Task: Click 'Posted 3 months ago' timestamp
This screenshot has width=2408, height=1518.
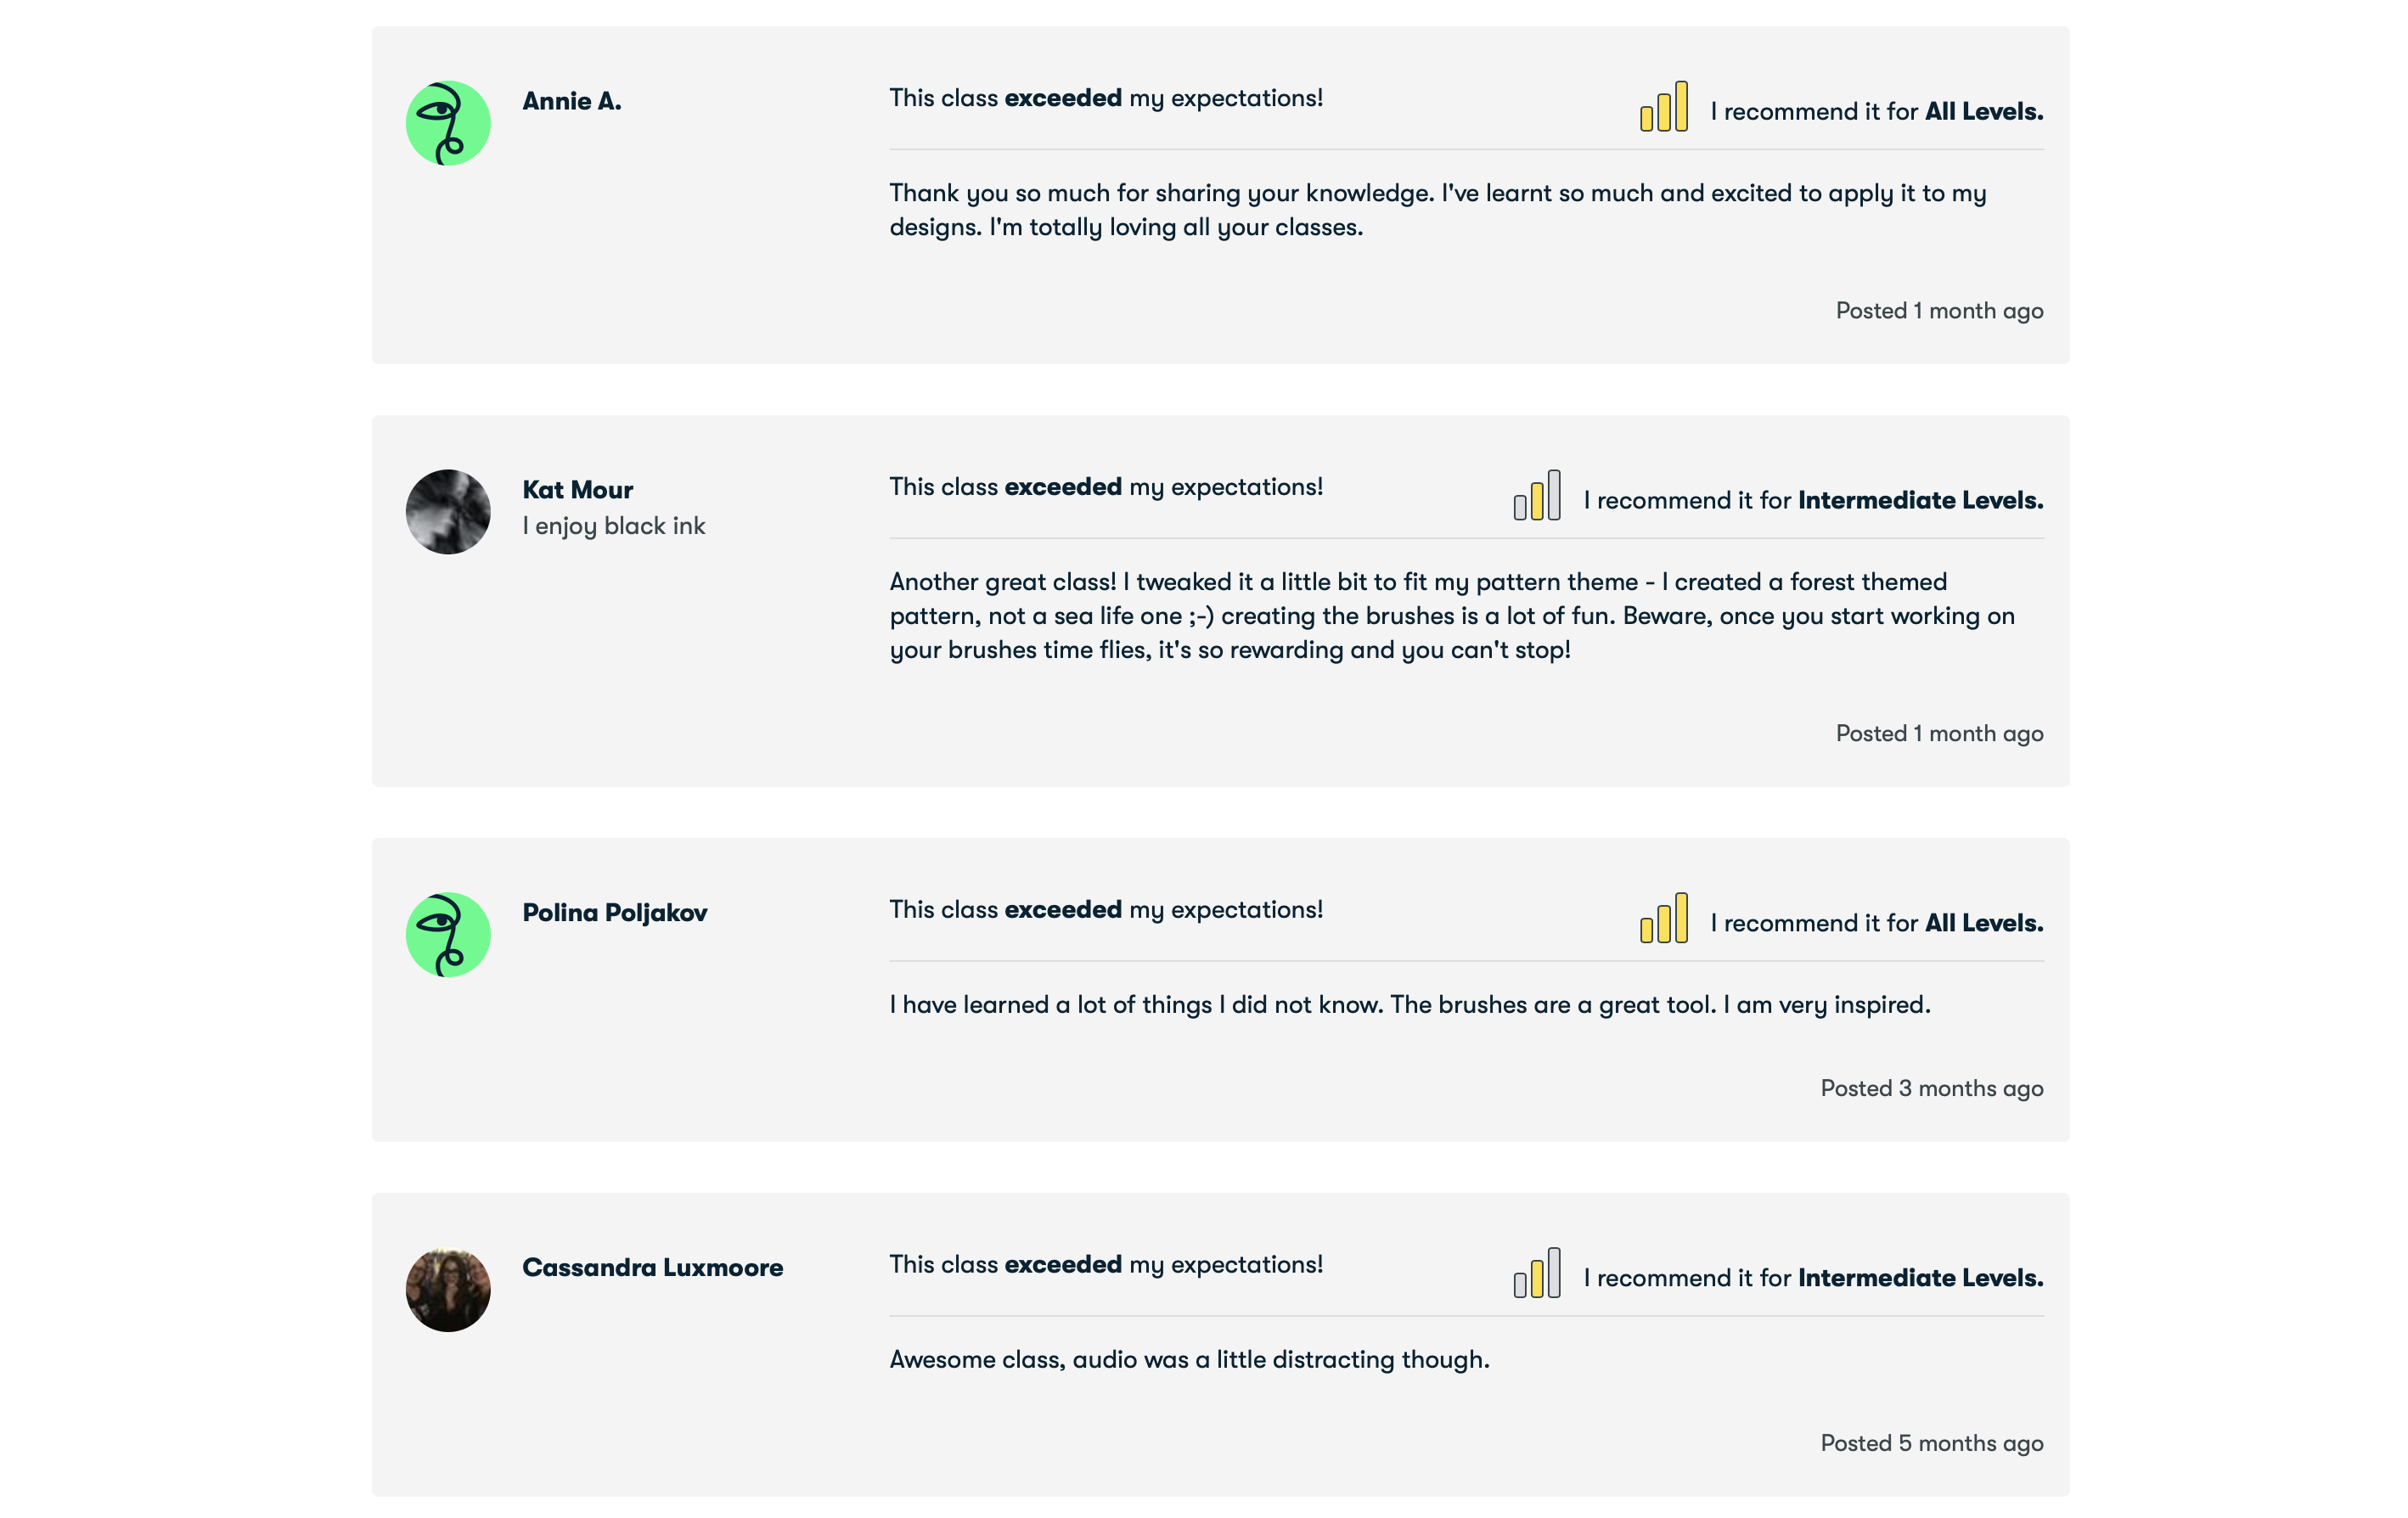Action: coord(1932,1088)
